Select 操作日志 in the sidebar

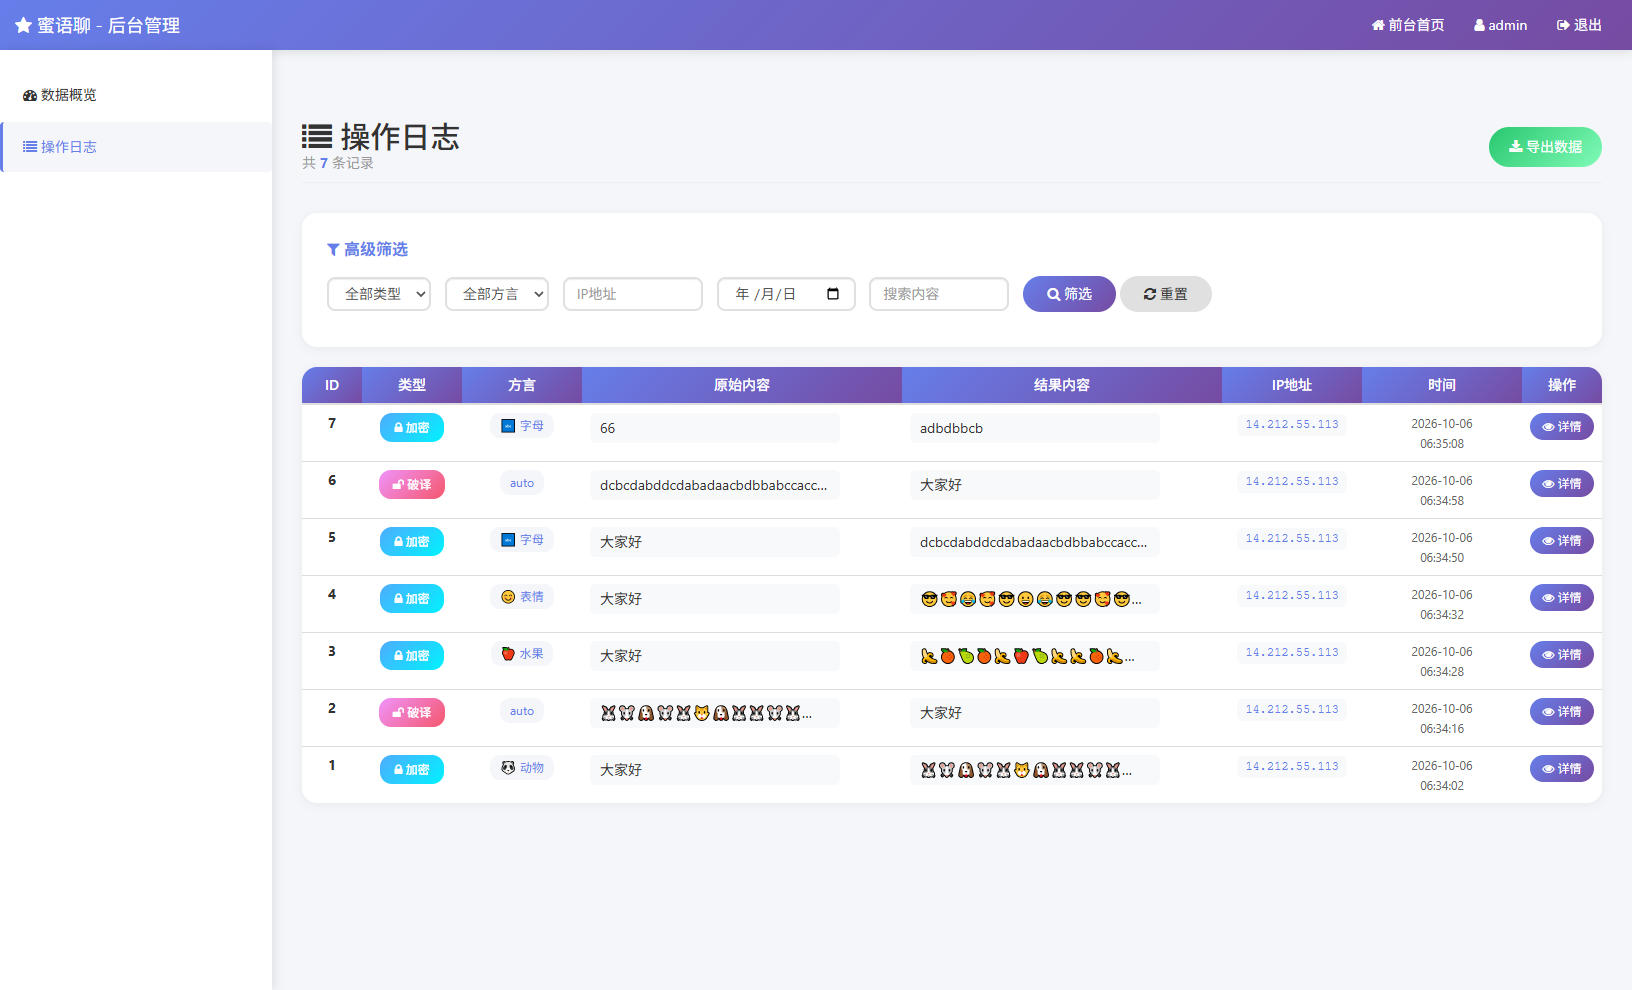coord(136,147)
